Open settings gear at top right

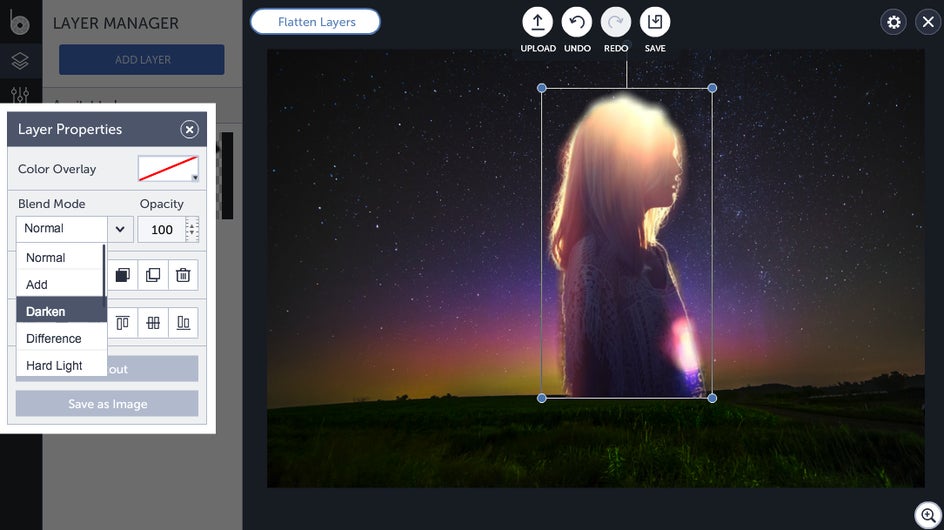893,22
